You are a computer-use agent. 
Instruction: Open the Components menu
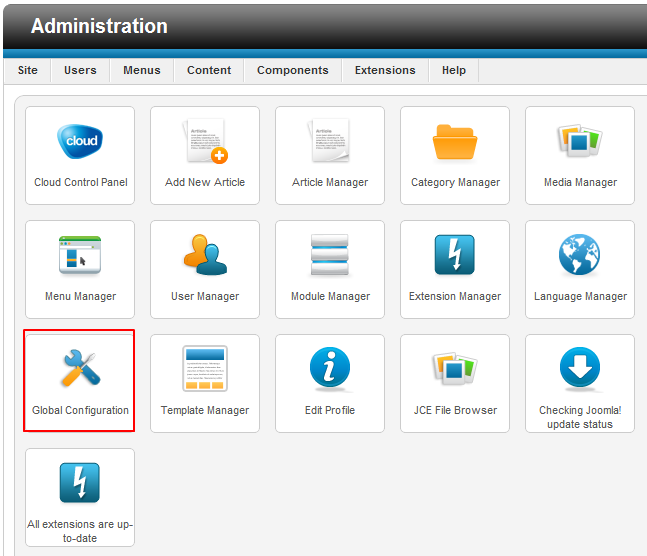[x=293, y=71]
